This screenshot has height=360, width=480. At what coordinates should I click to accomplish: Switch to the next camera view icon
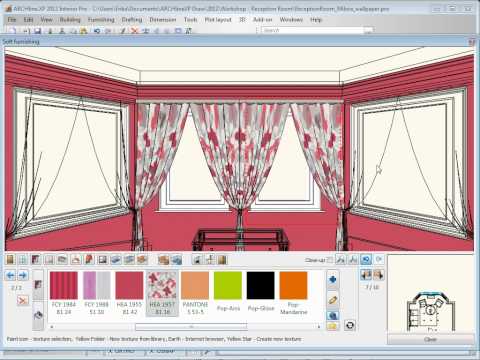[378, 275]
